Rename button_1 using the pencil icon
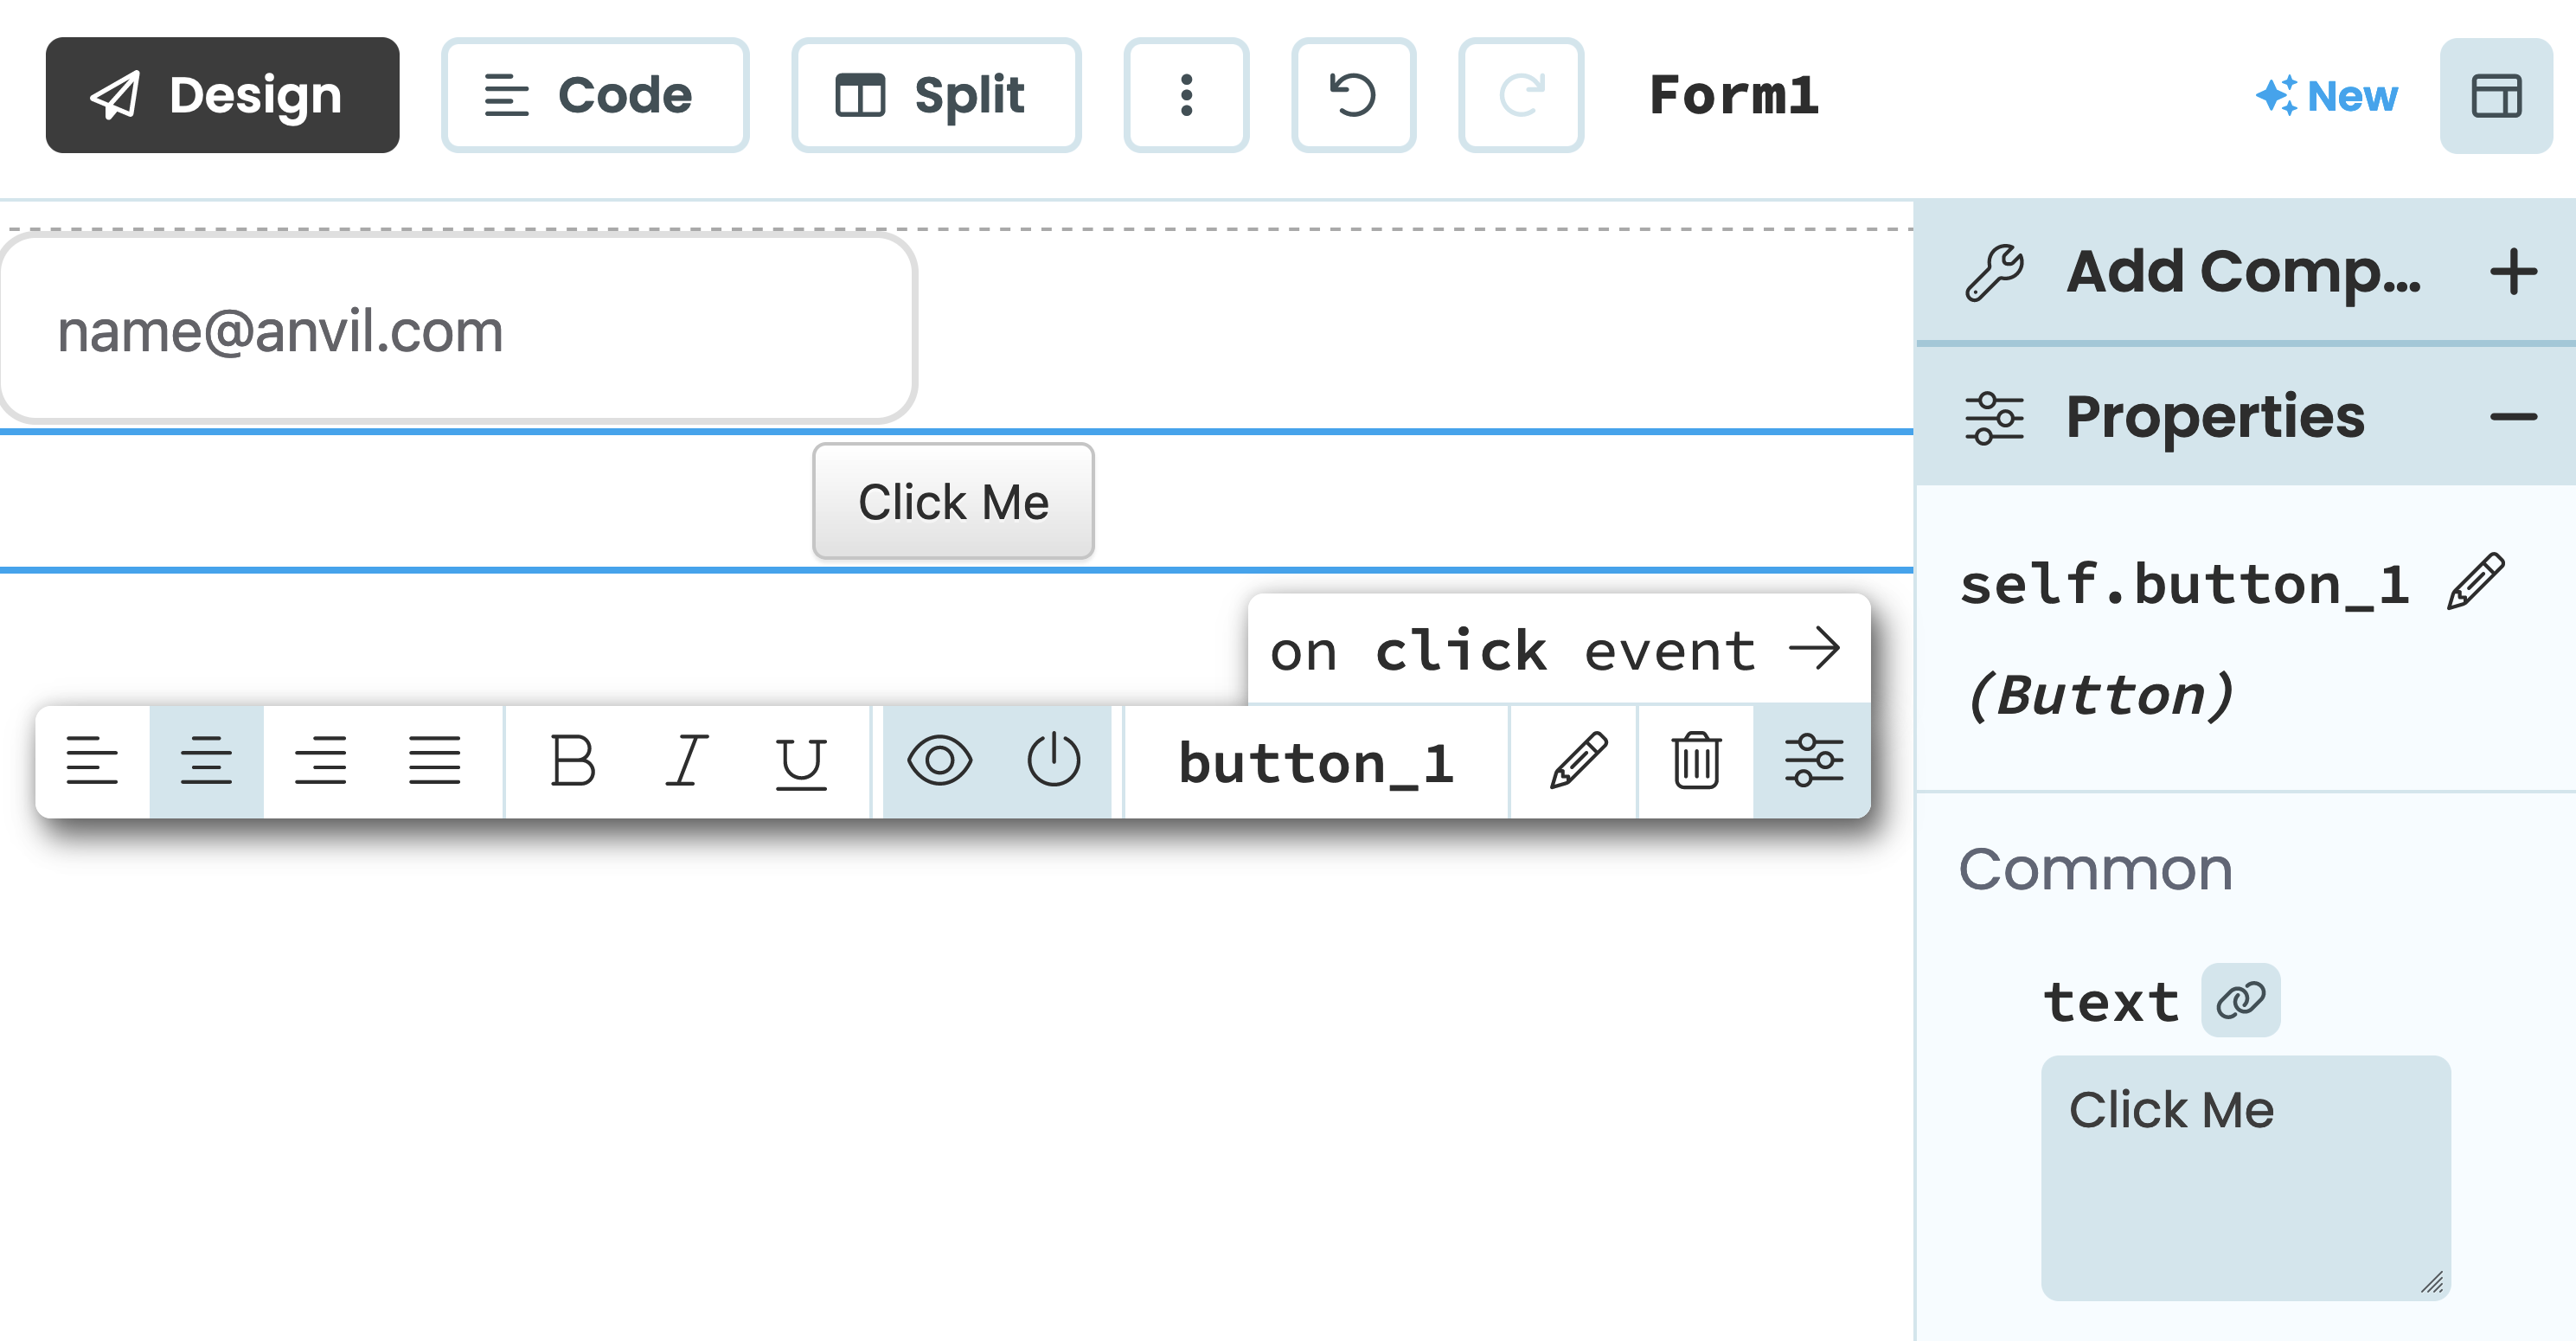 1573,760
